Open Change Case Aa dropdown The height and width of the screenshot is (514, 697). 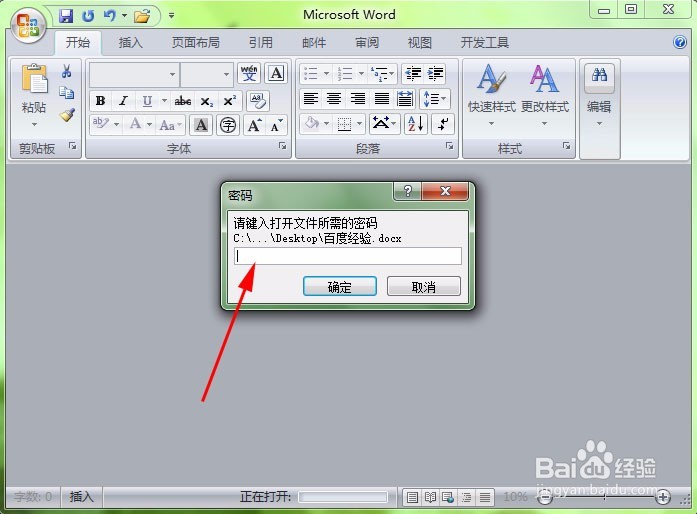click(x=171, y=125)
